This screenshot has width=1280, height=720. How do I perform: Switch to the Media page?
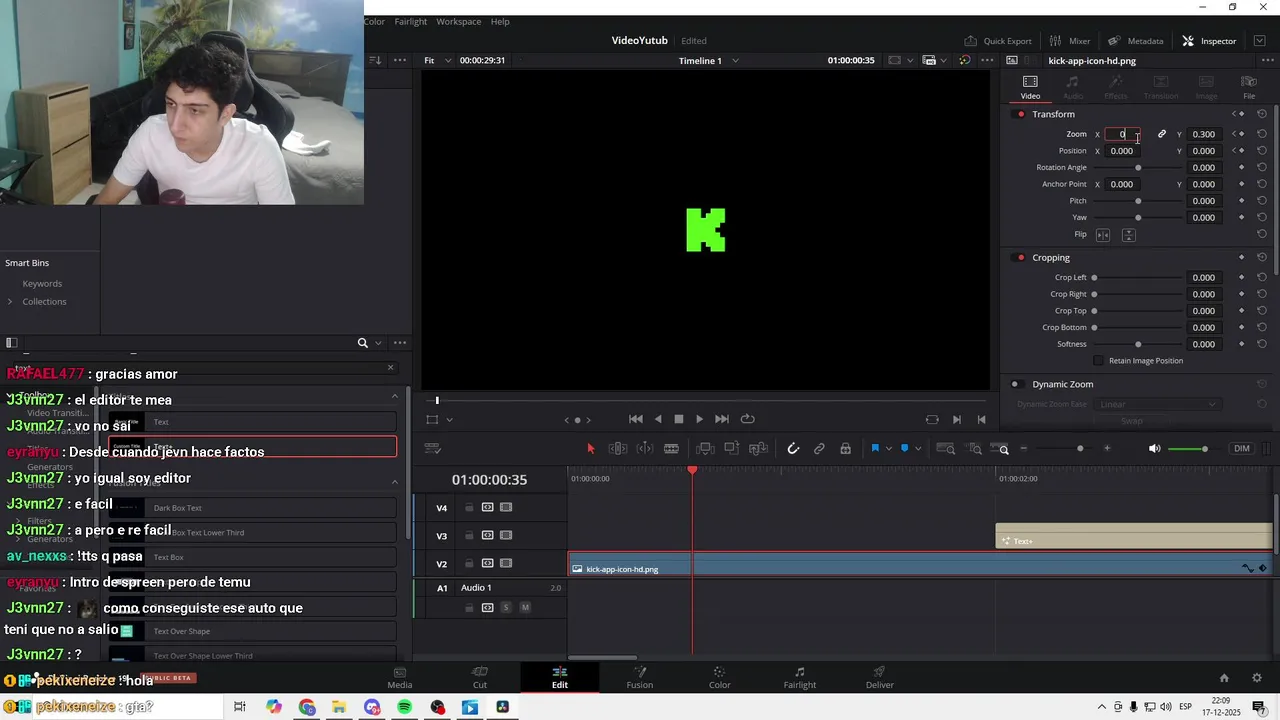(400, 677)
